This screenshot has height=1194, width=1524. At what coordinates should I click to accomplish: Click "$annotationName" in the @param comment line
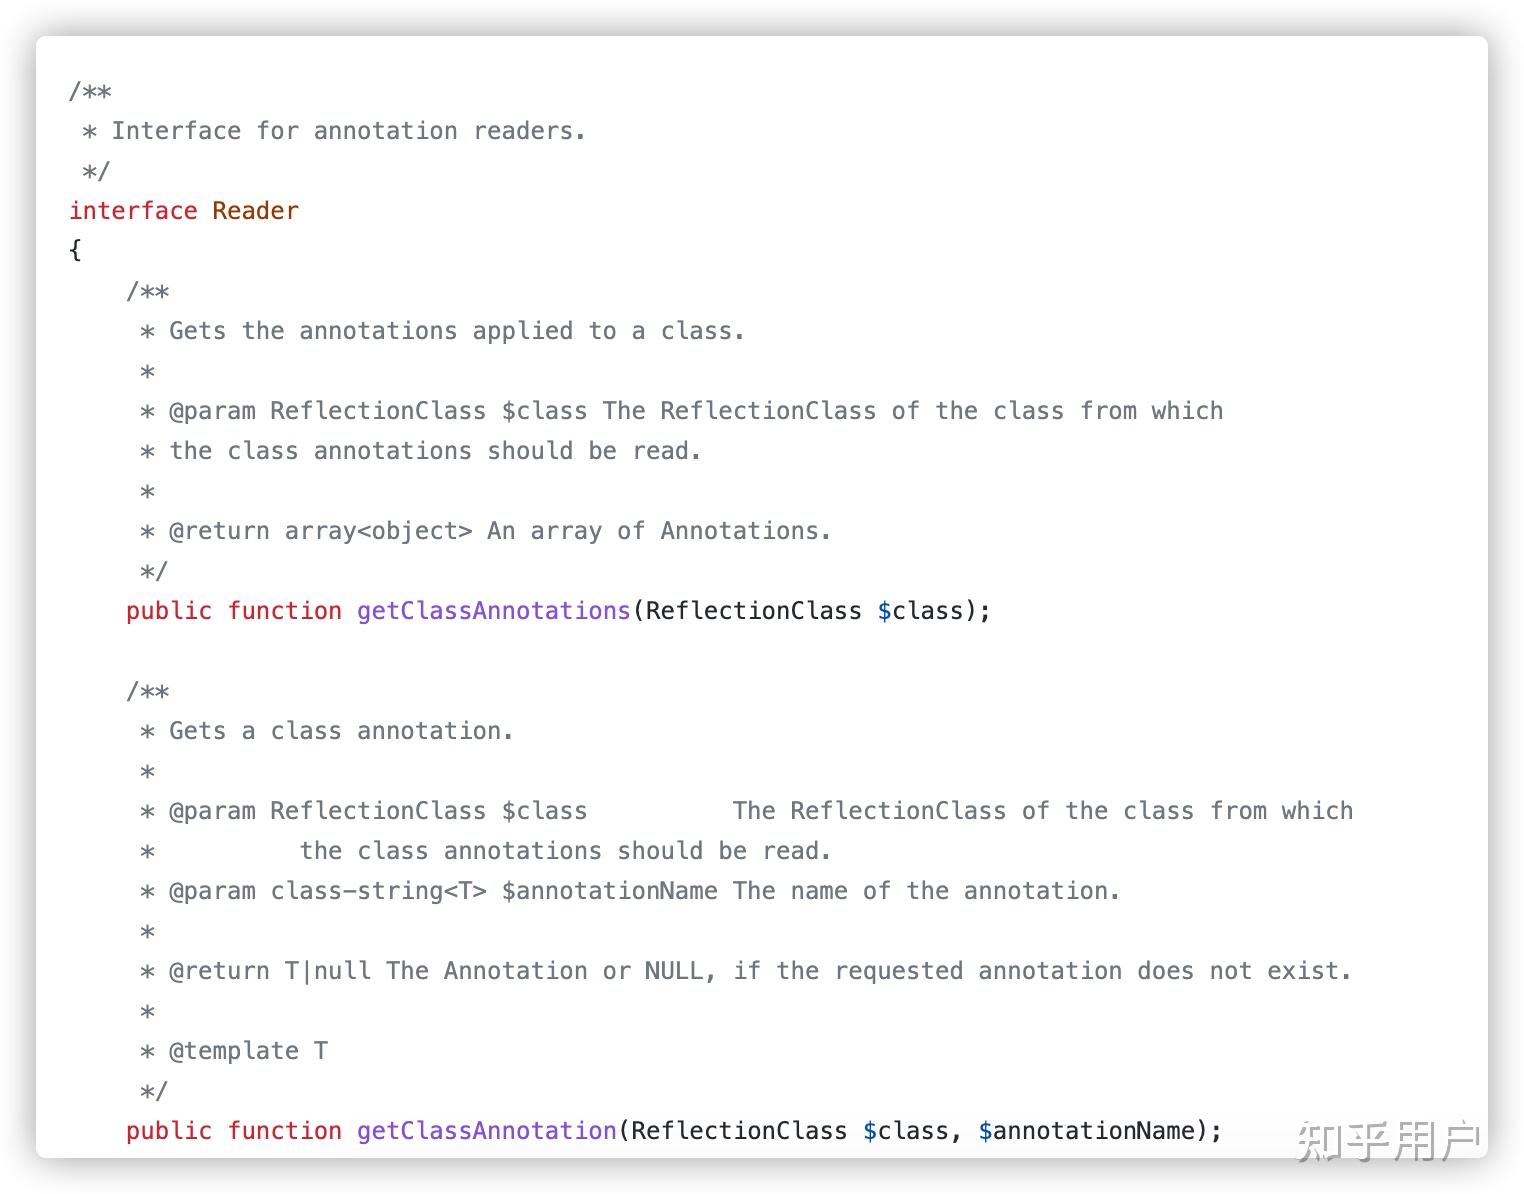click(x=609, y=891)
